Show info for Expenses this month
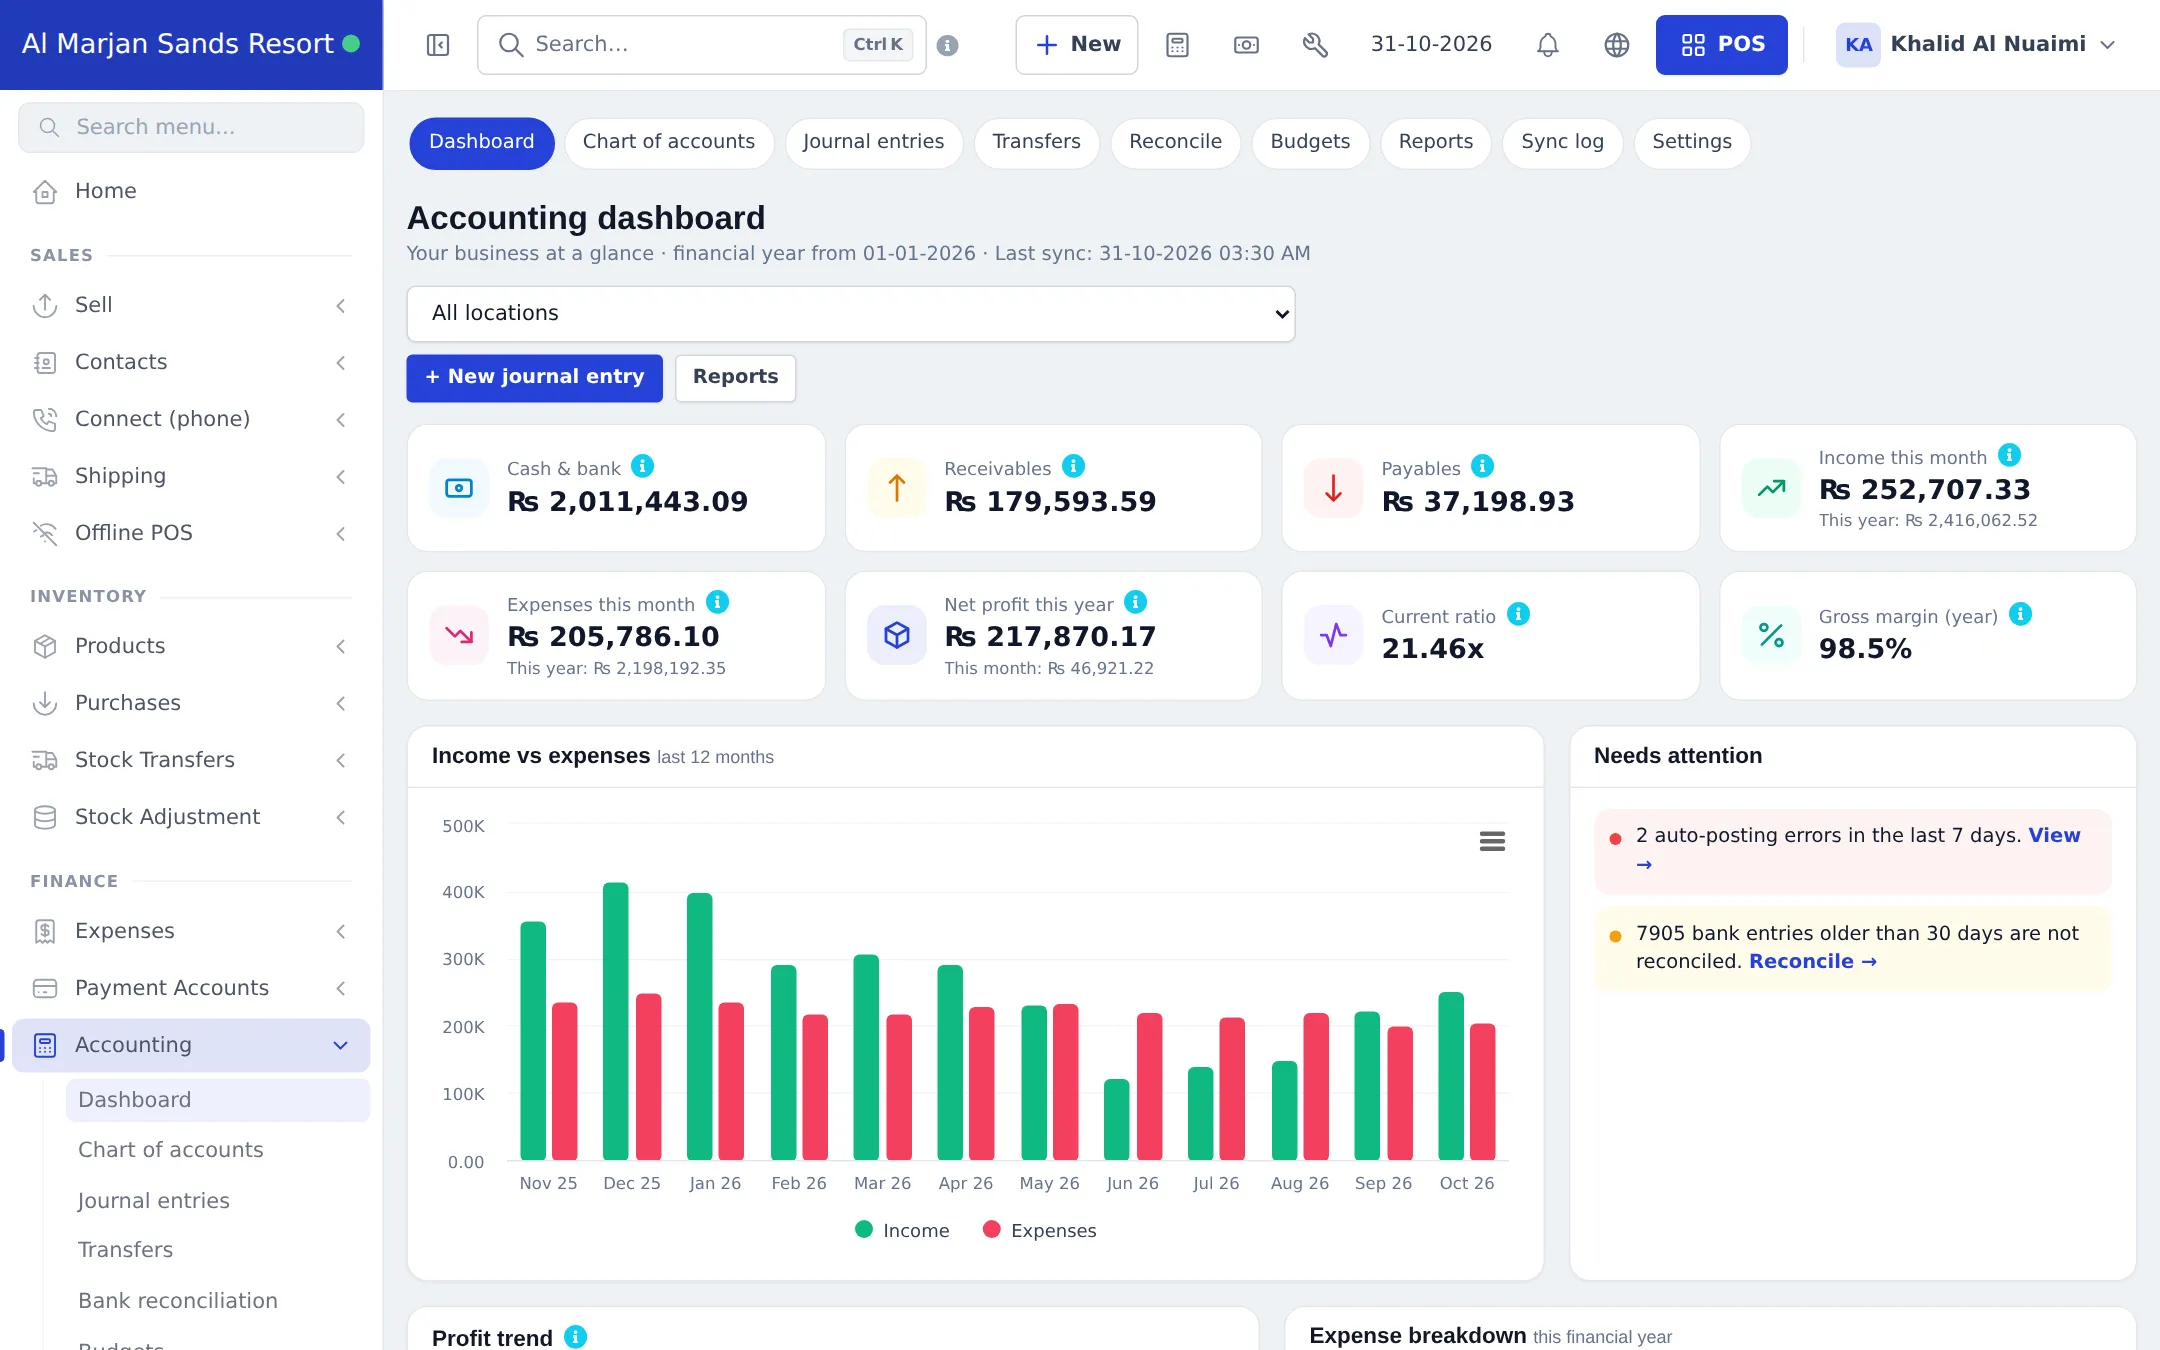The image size is (2160, 1350). coord(717,602)
